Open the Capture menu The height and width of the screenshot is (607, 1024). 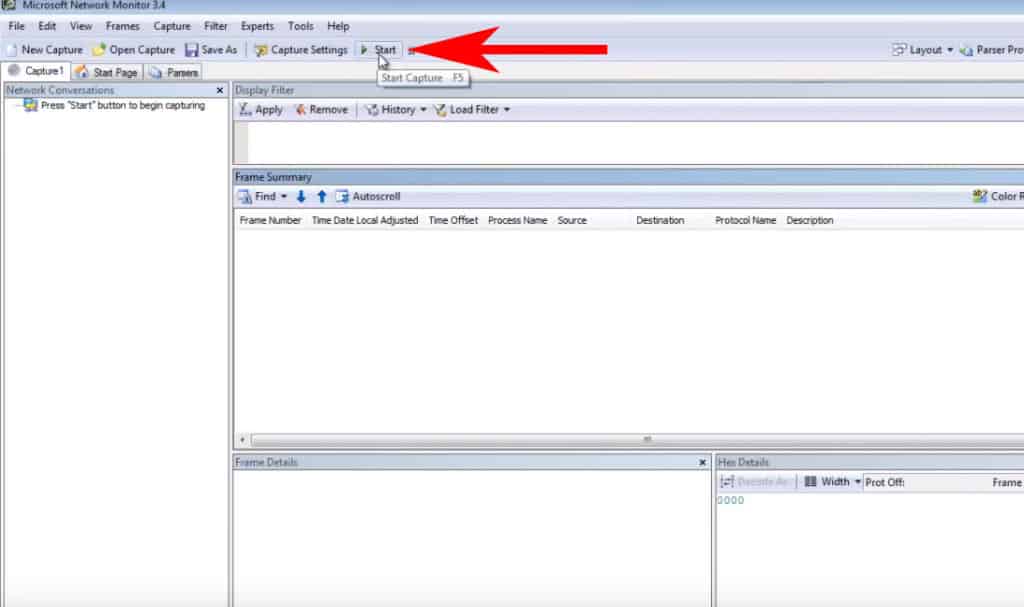pos(172,26)
